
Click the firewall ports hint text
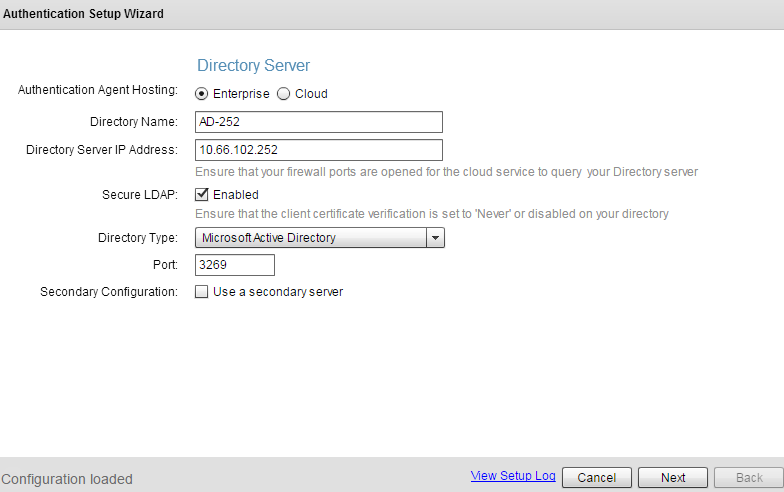(x=446, y=172)
